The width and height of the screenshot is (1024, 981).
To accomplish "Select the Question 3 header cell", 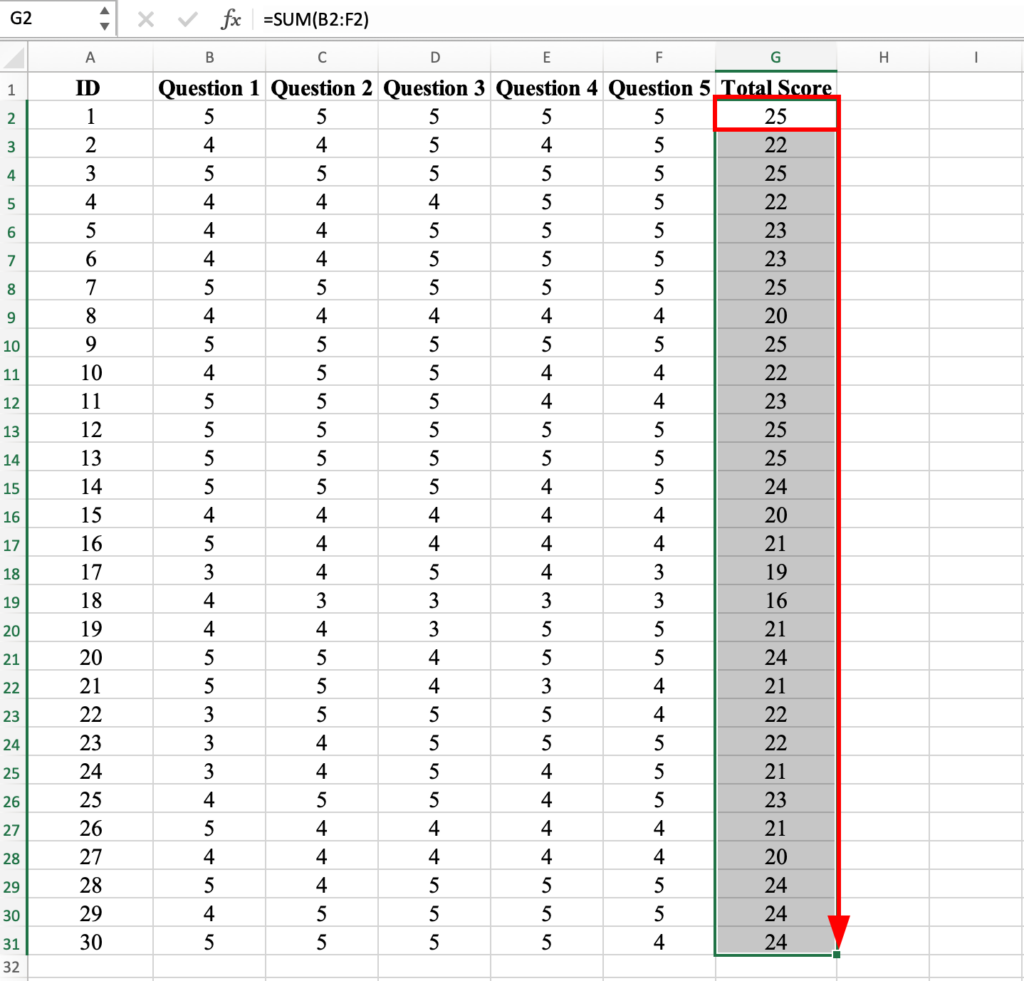I will (x=434, y=87).
